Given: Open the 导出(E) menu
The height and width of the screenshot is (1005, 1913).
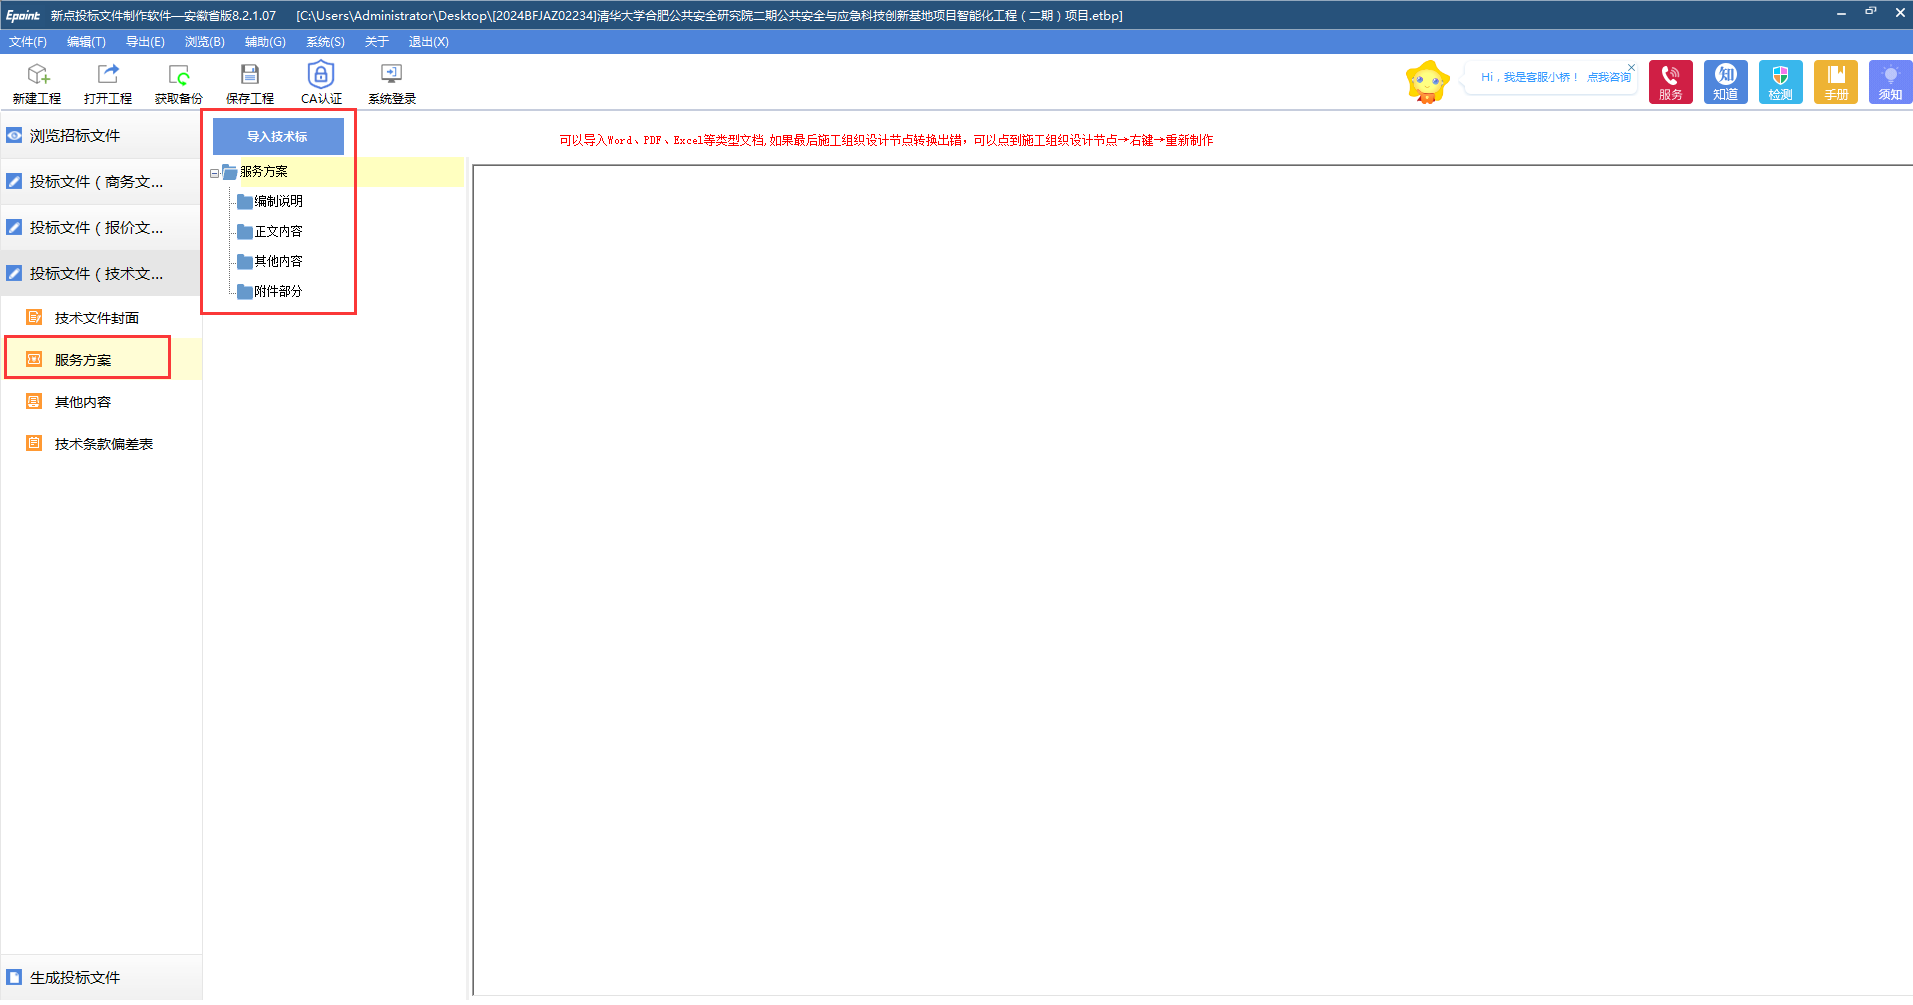Looking at the screenshot, I should [145, 42].
